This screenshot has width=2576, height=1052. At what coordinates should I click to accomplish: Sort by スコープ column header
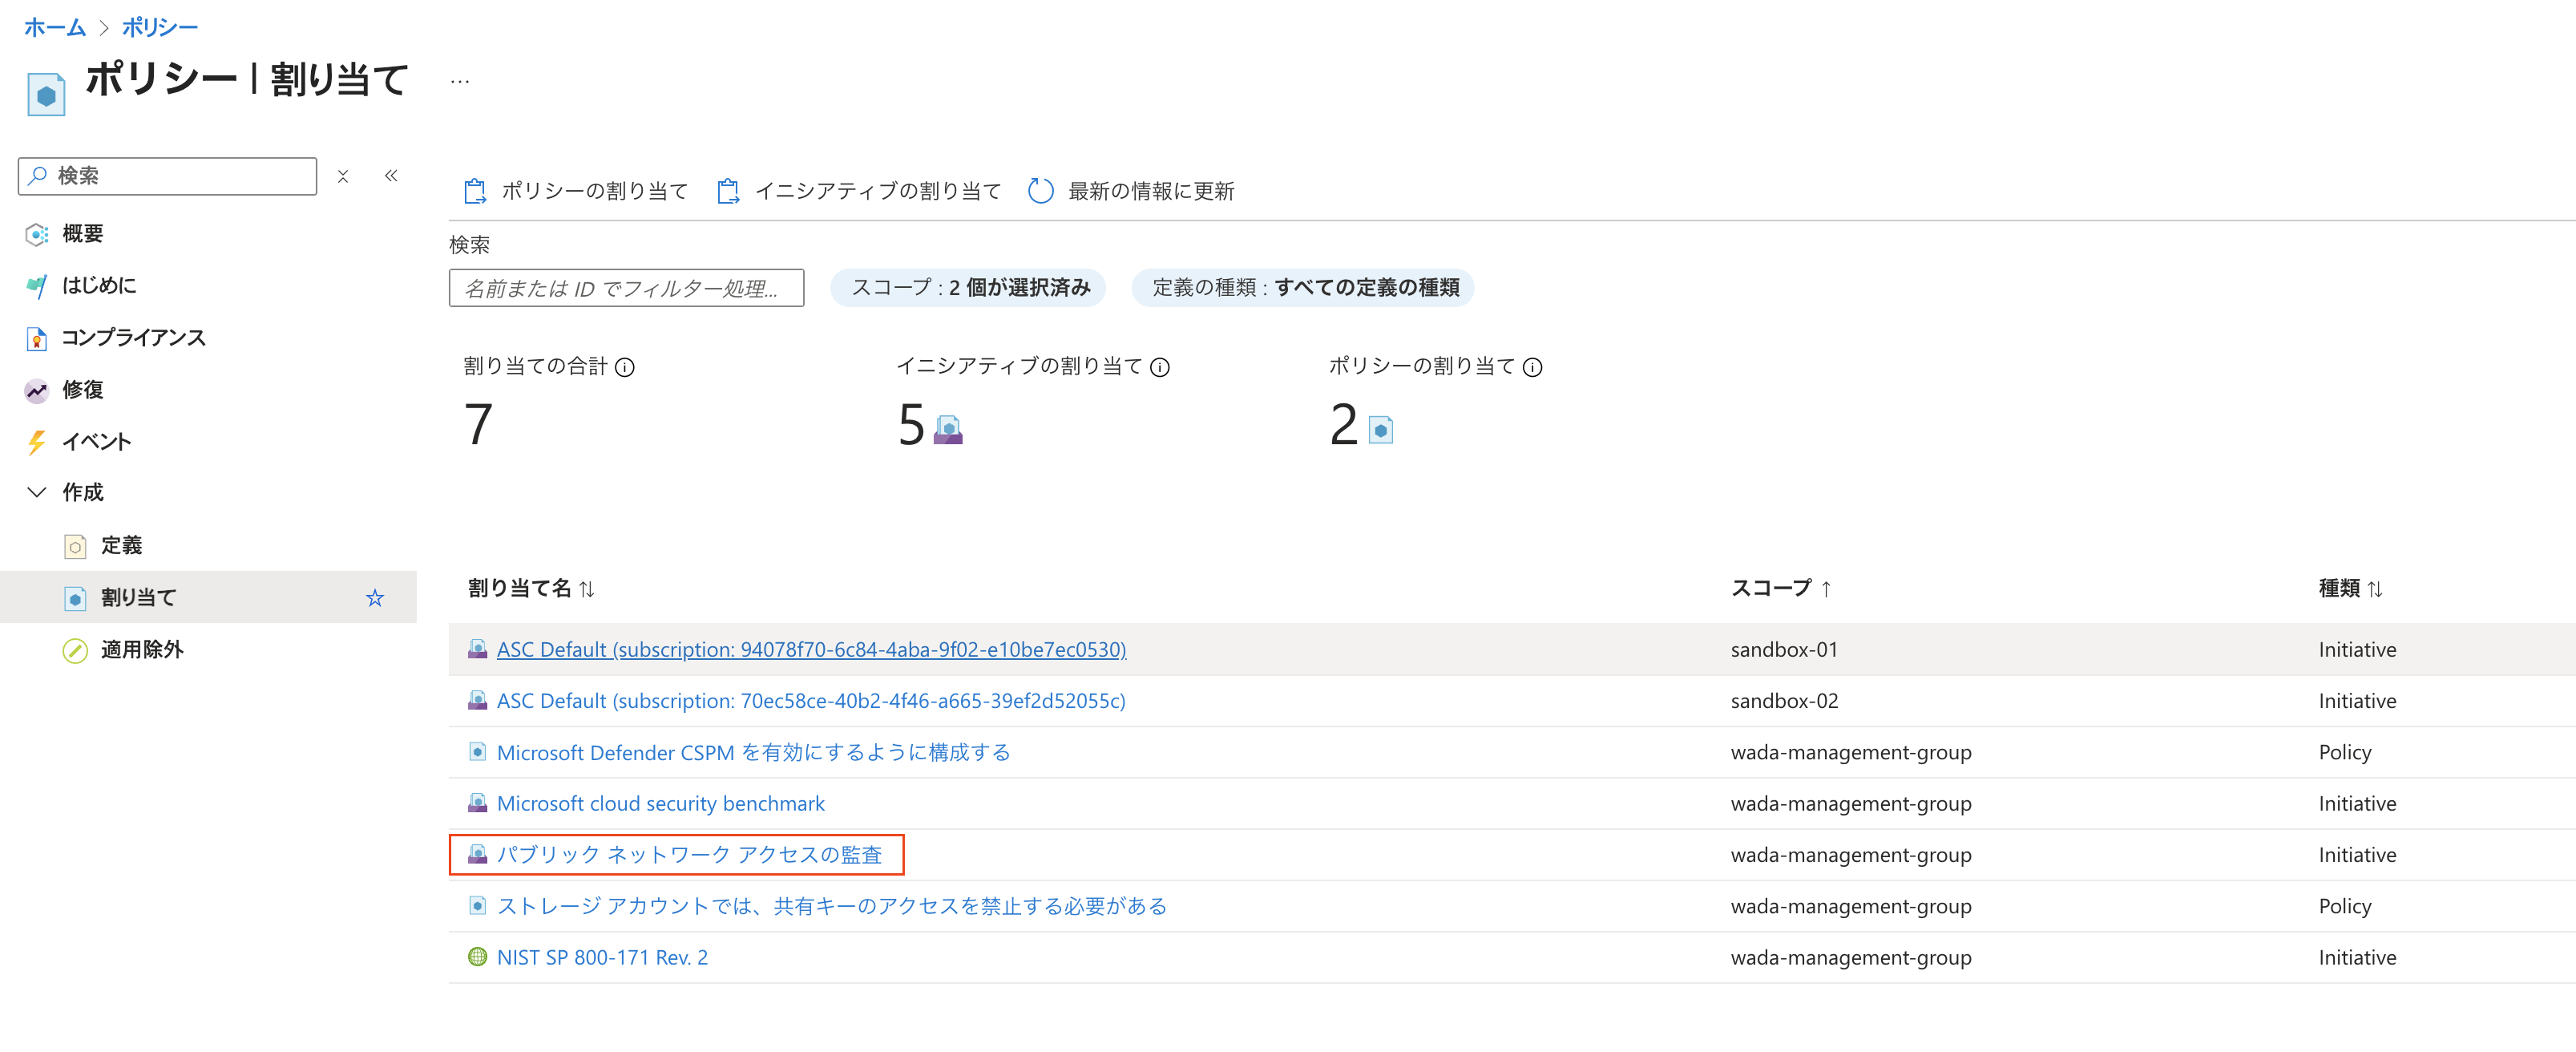click(x=1780, y=588)
